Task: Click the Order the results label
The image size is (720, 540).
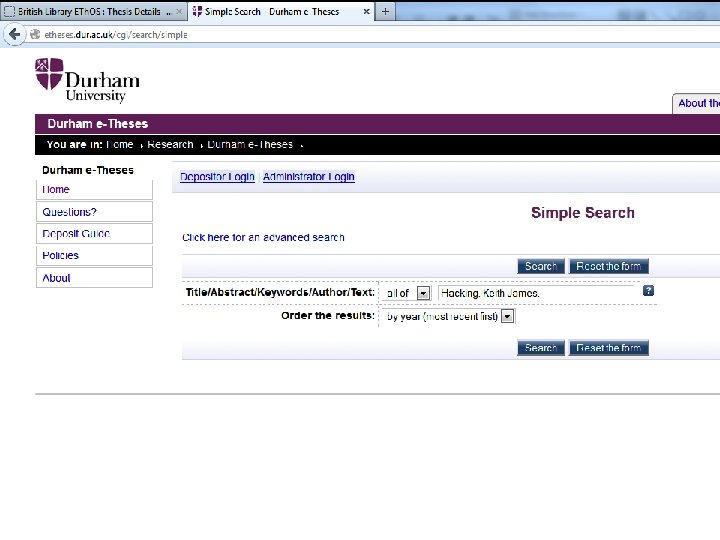Action: tap(328, 315)
